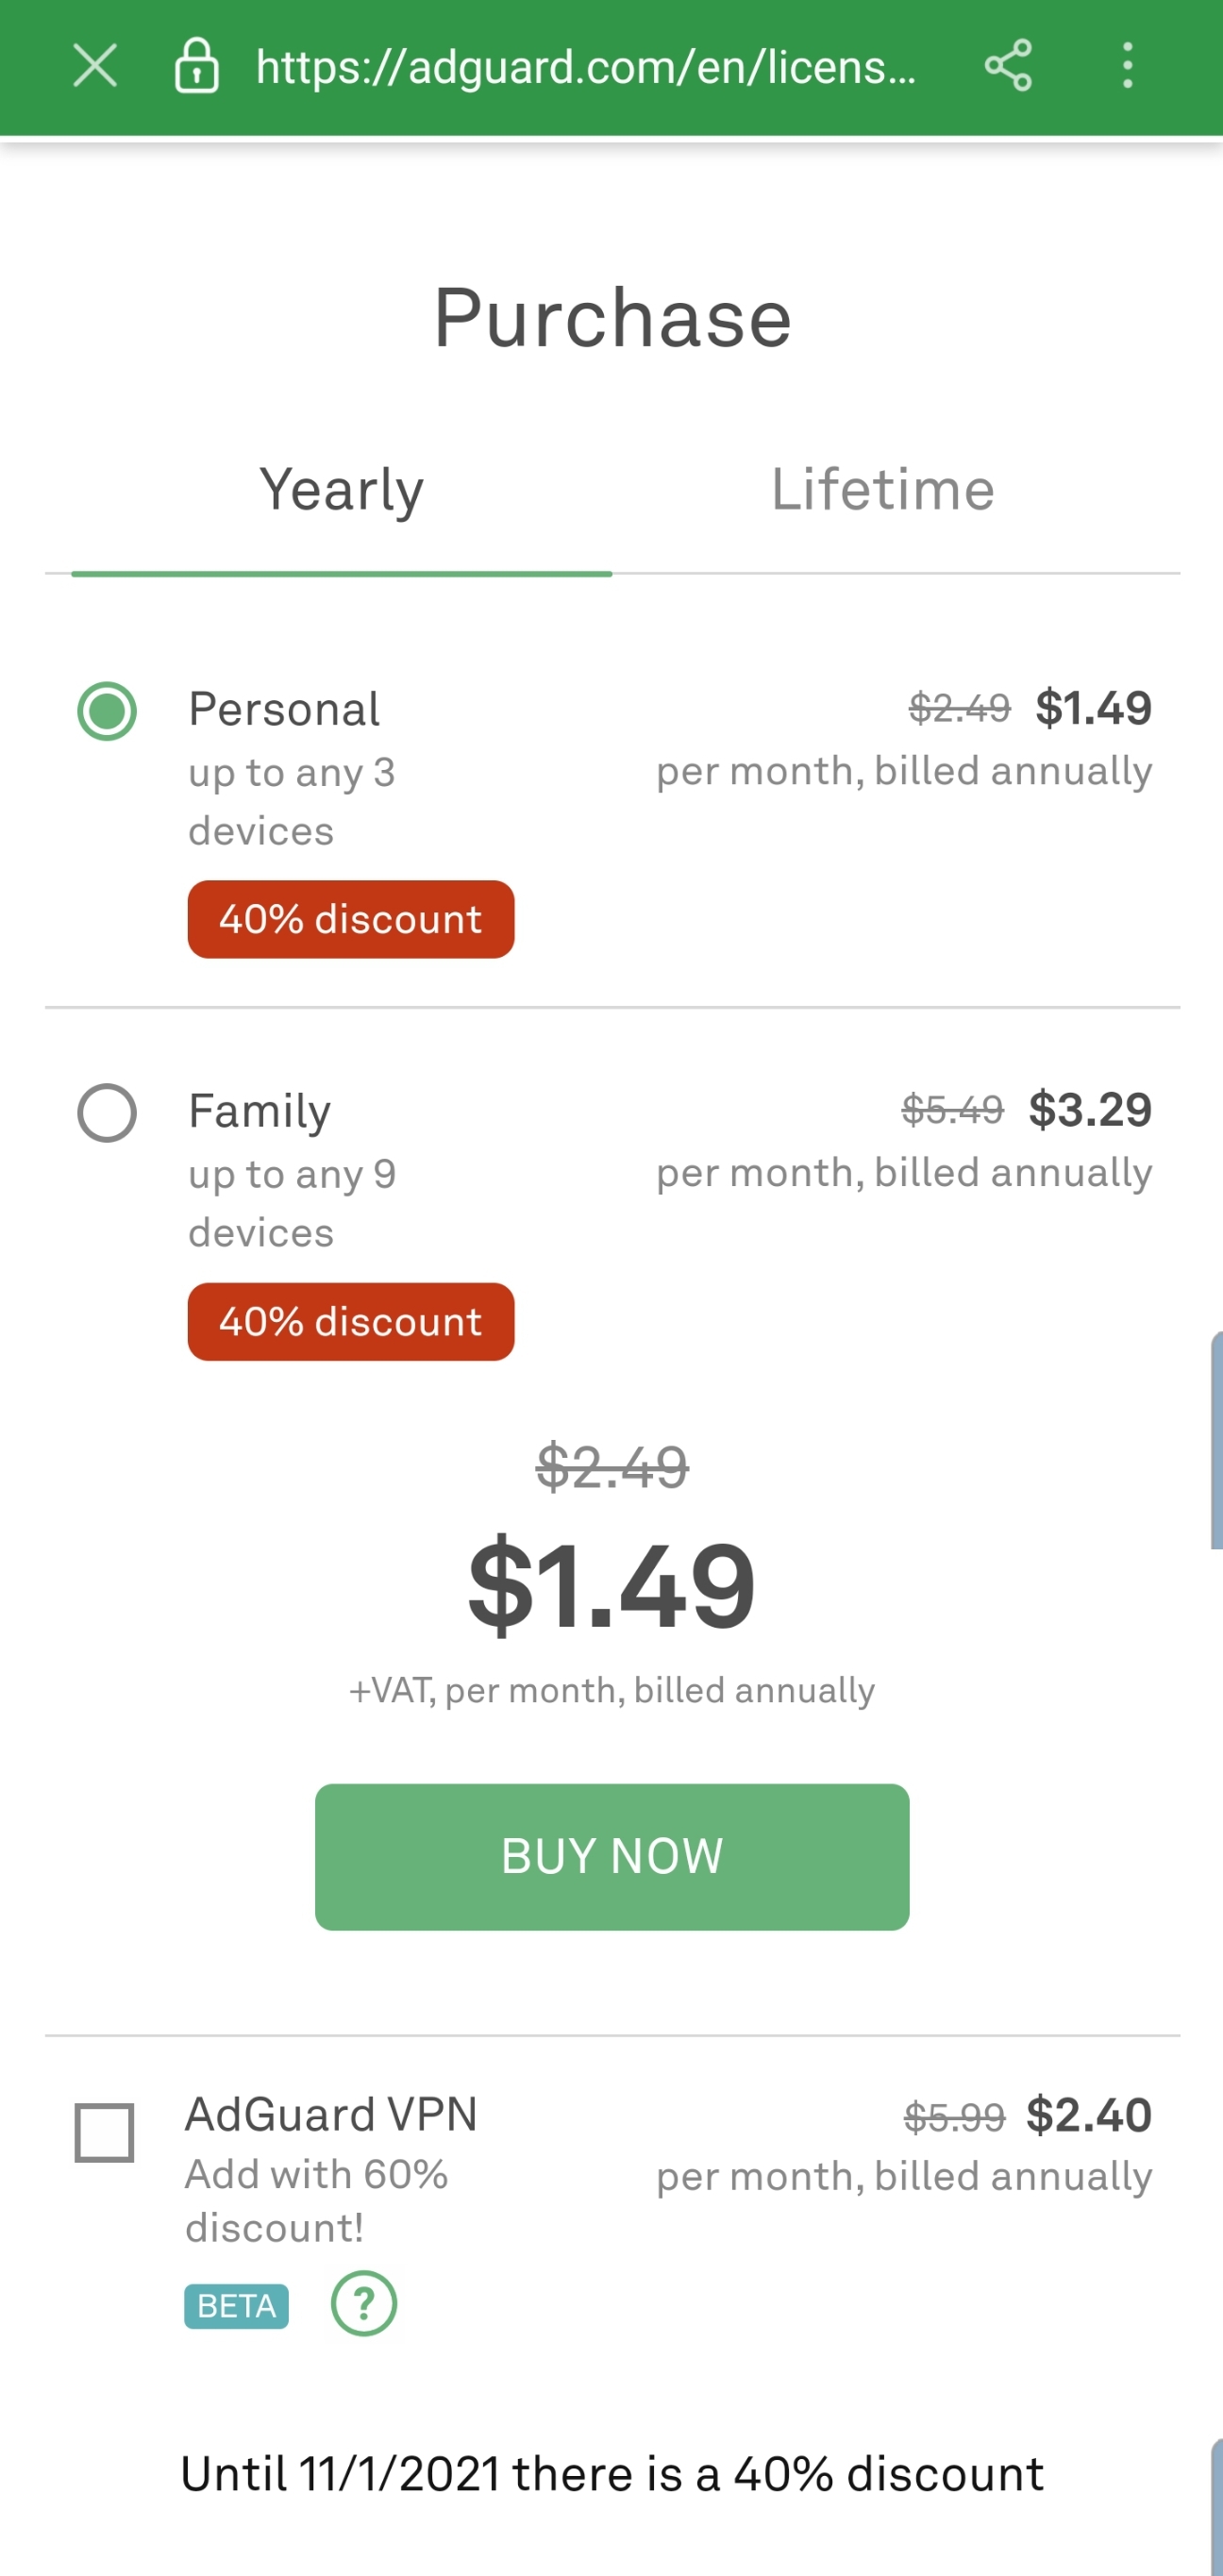The height and width of the screenshot is (2576, 1223).
Task: Tap the BUY NOW button
Action: point(611,1856)
